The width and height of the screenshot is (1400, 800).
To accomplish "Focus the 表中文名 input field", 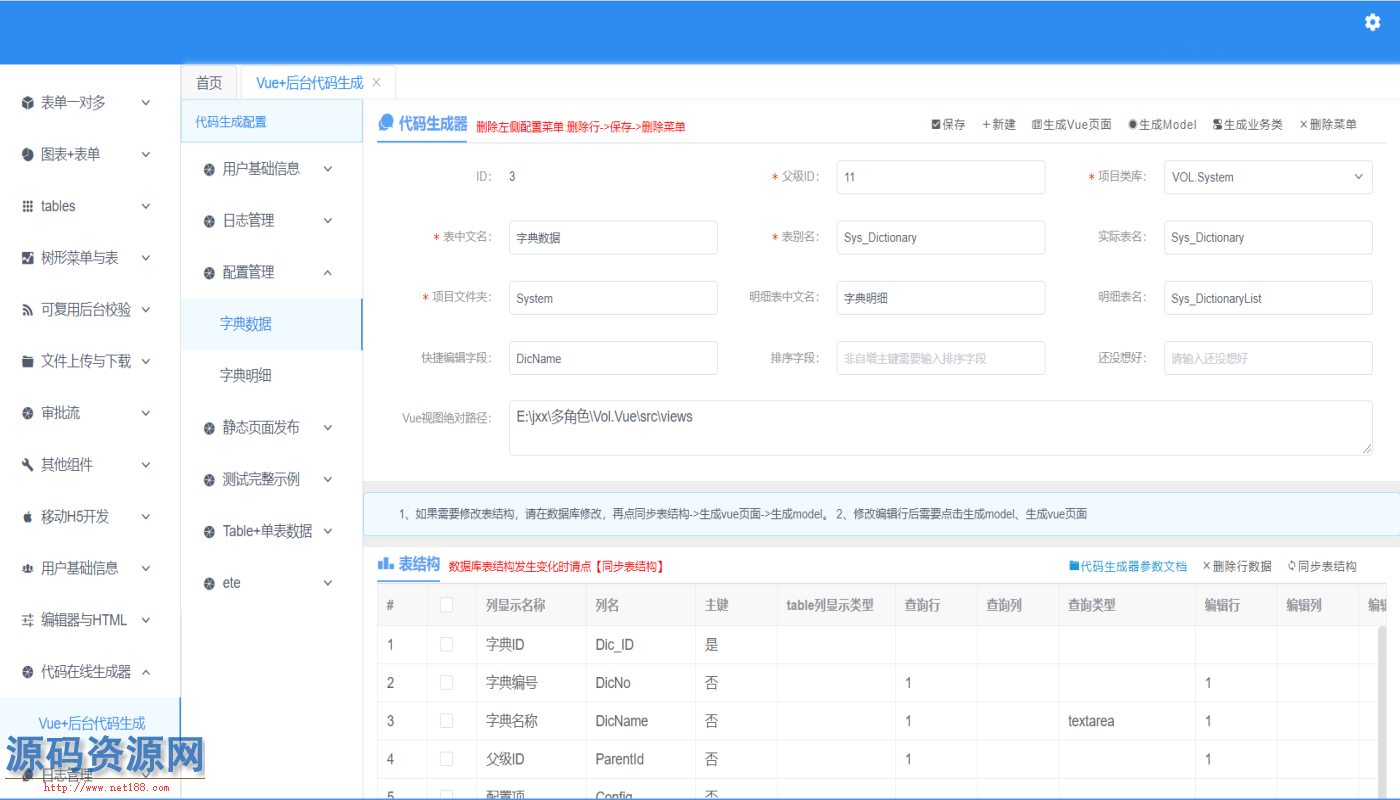I will (613, 238).
